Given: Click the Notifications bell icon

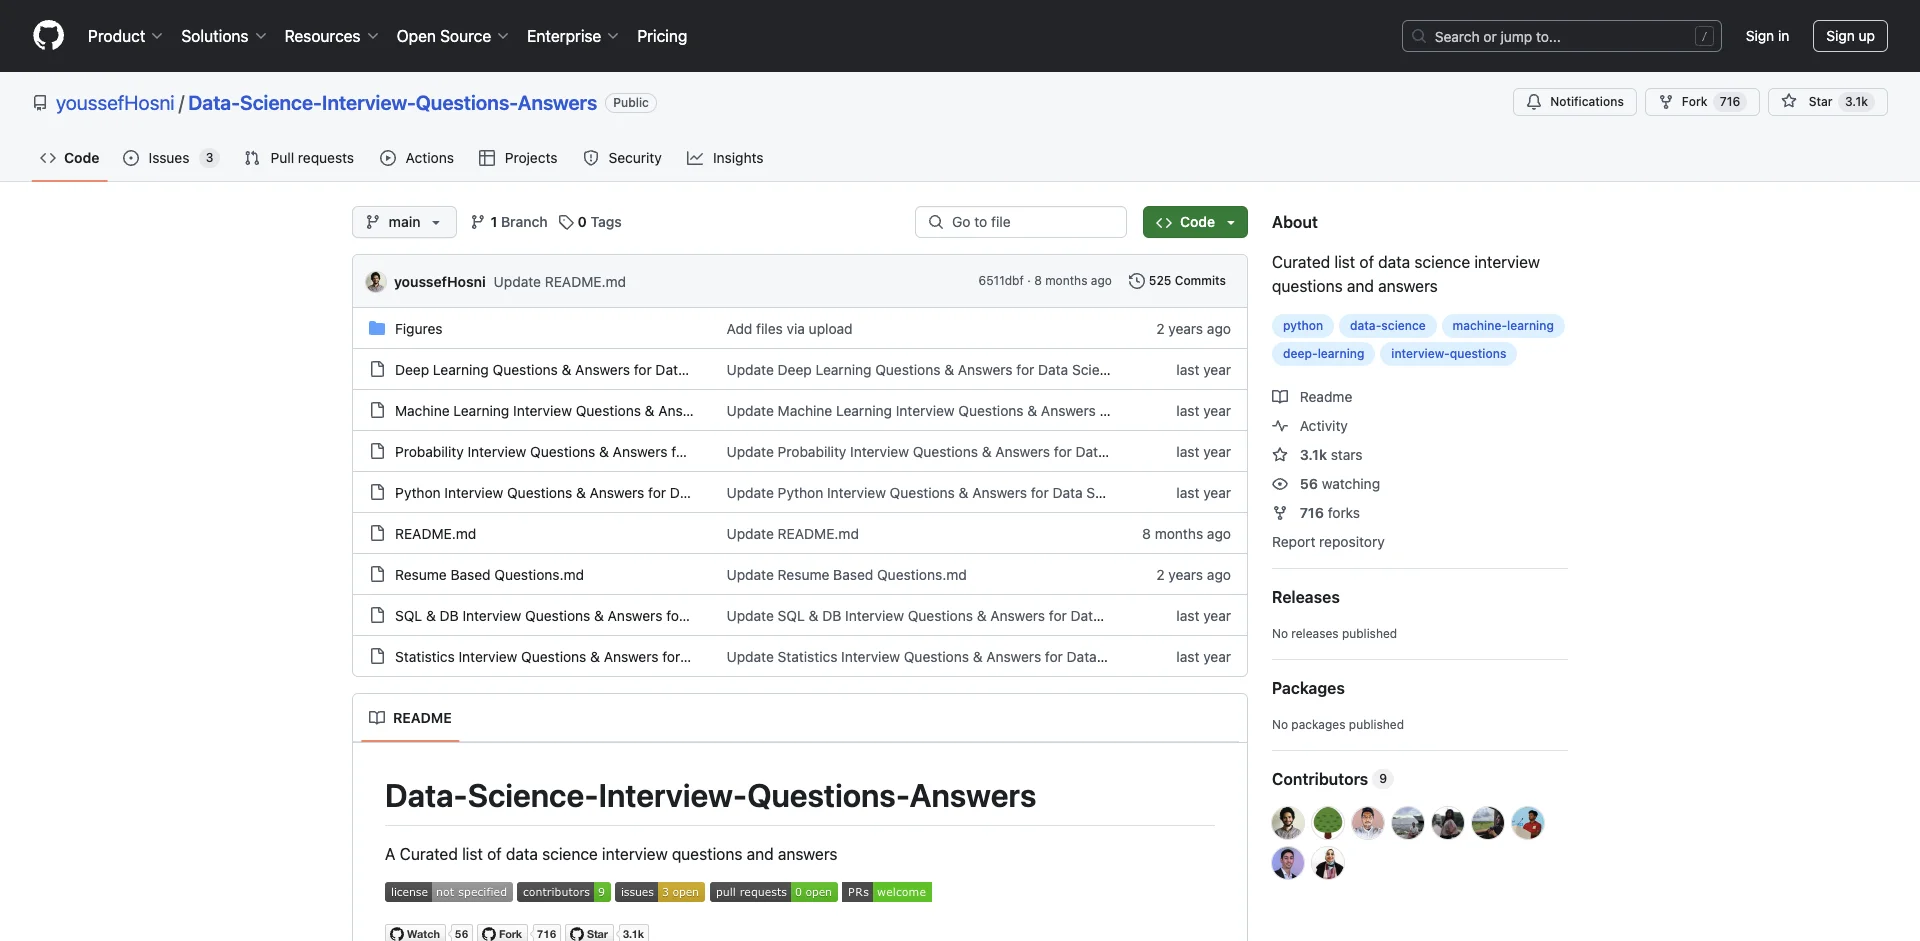Looking at the screenshot, I should 1534,102.
